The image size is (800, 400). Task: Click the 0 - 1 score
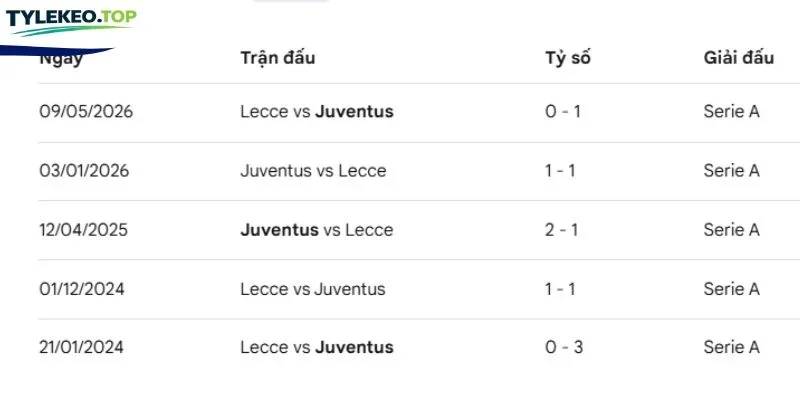[563, 111]
